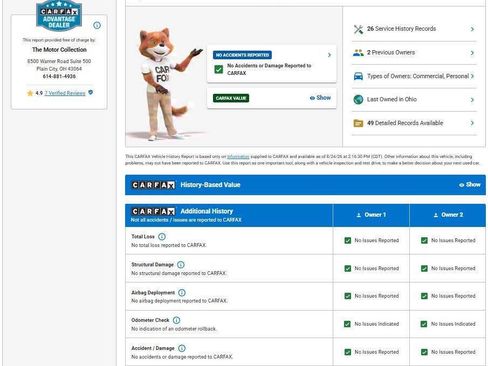Open the Total Loss info icon
Screen dimensions: 488x366
[x=162, y=237]
